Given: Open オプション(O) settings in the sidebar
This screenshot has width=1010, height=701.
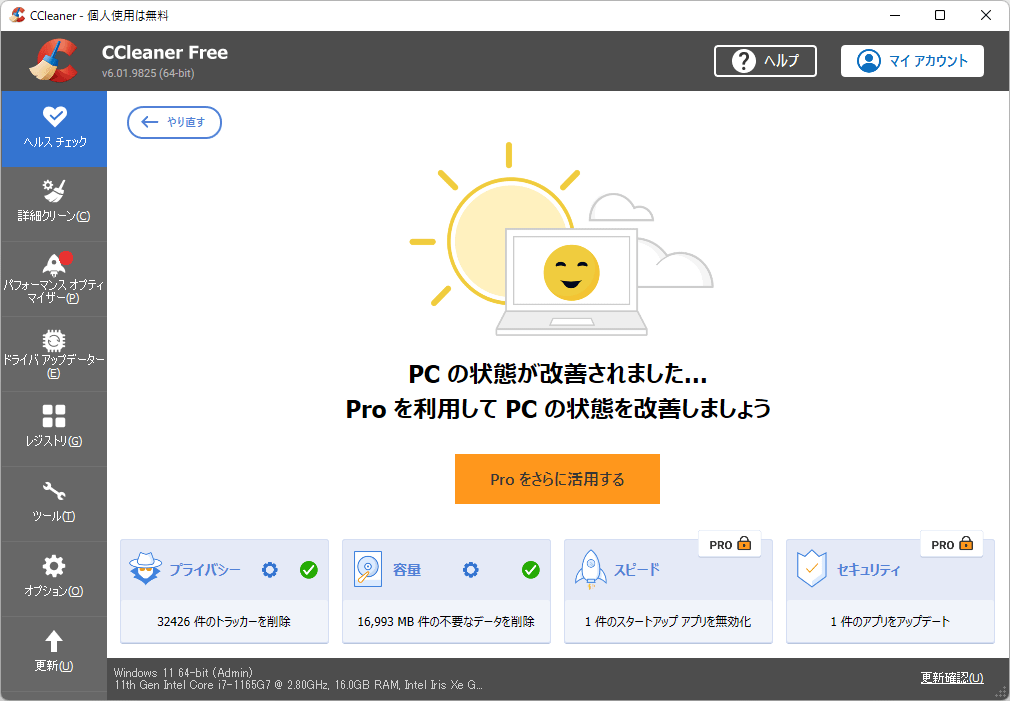Looking at the screenshot, I should tap(54, 579).
